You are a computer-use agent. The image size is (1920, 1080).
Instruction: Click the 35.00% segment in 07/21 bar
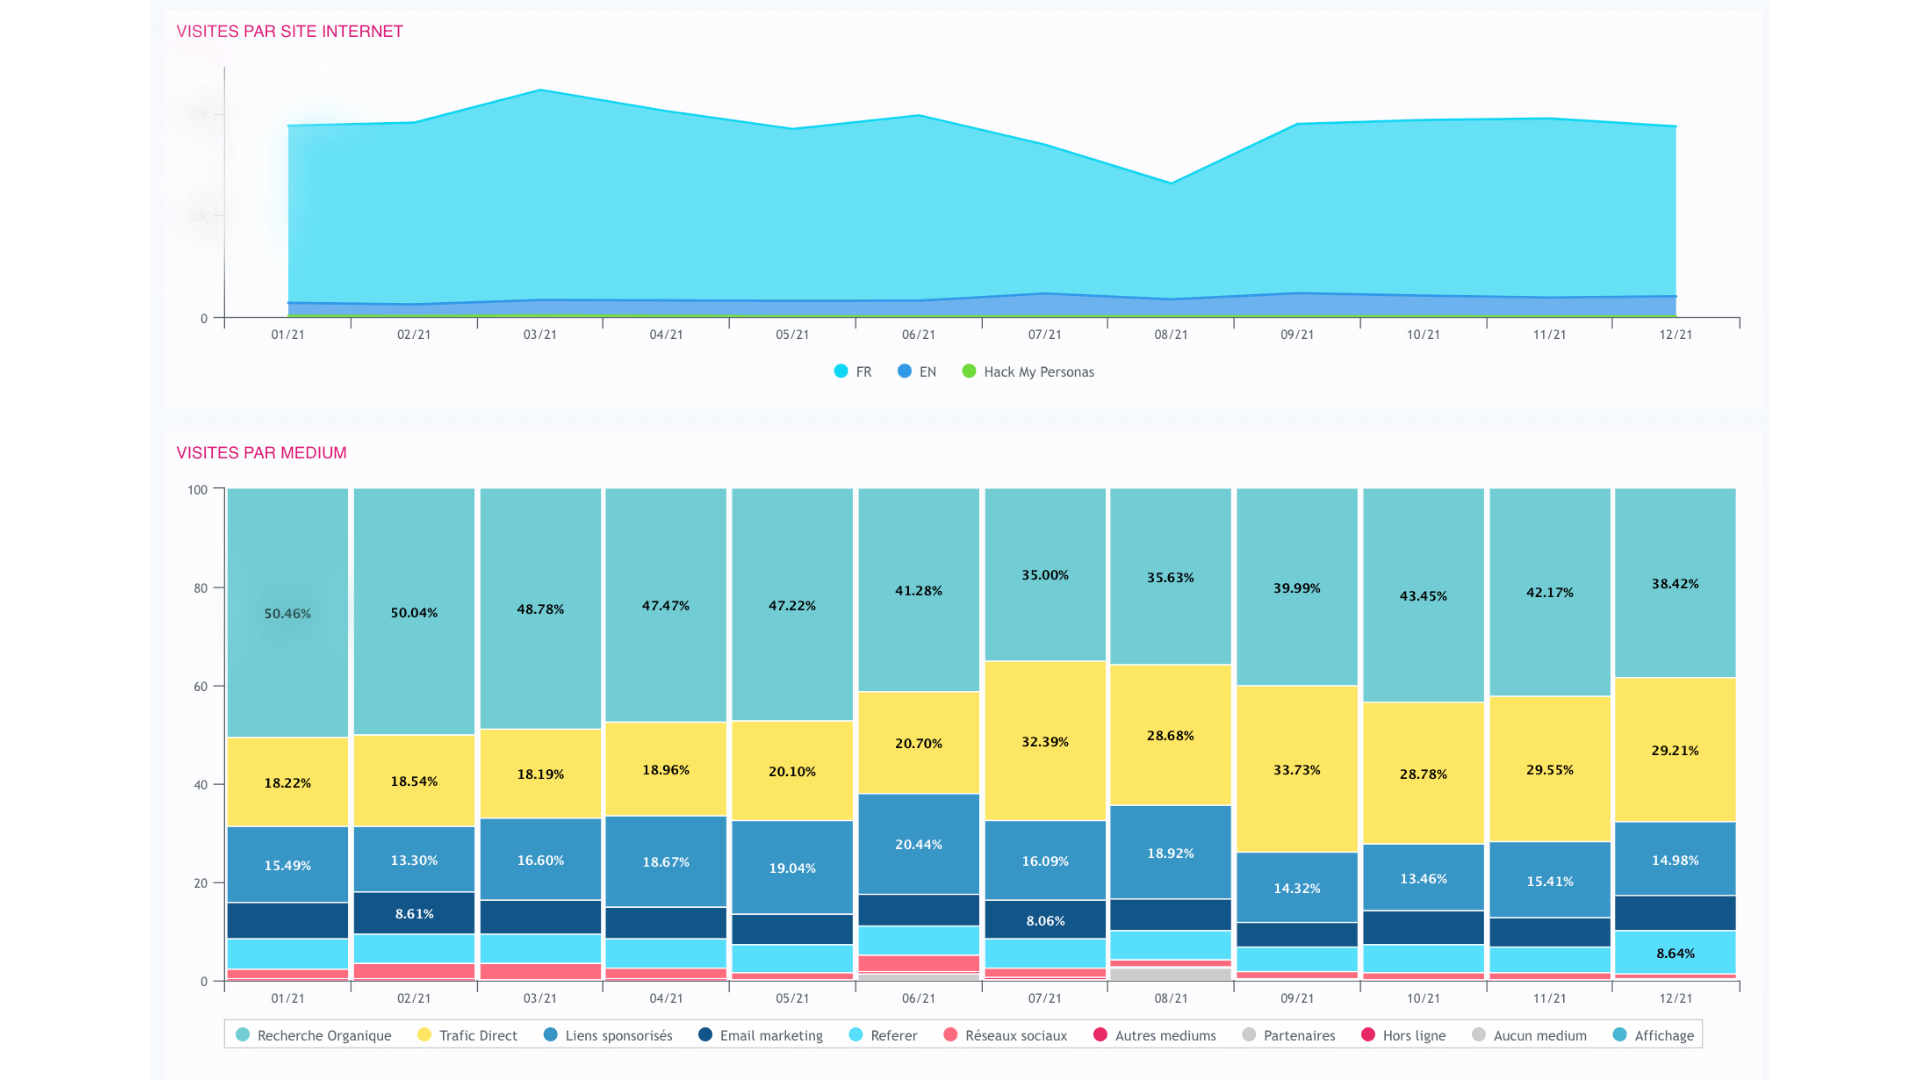pos(1045,575)
